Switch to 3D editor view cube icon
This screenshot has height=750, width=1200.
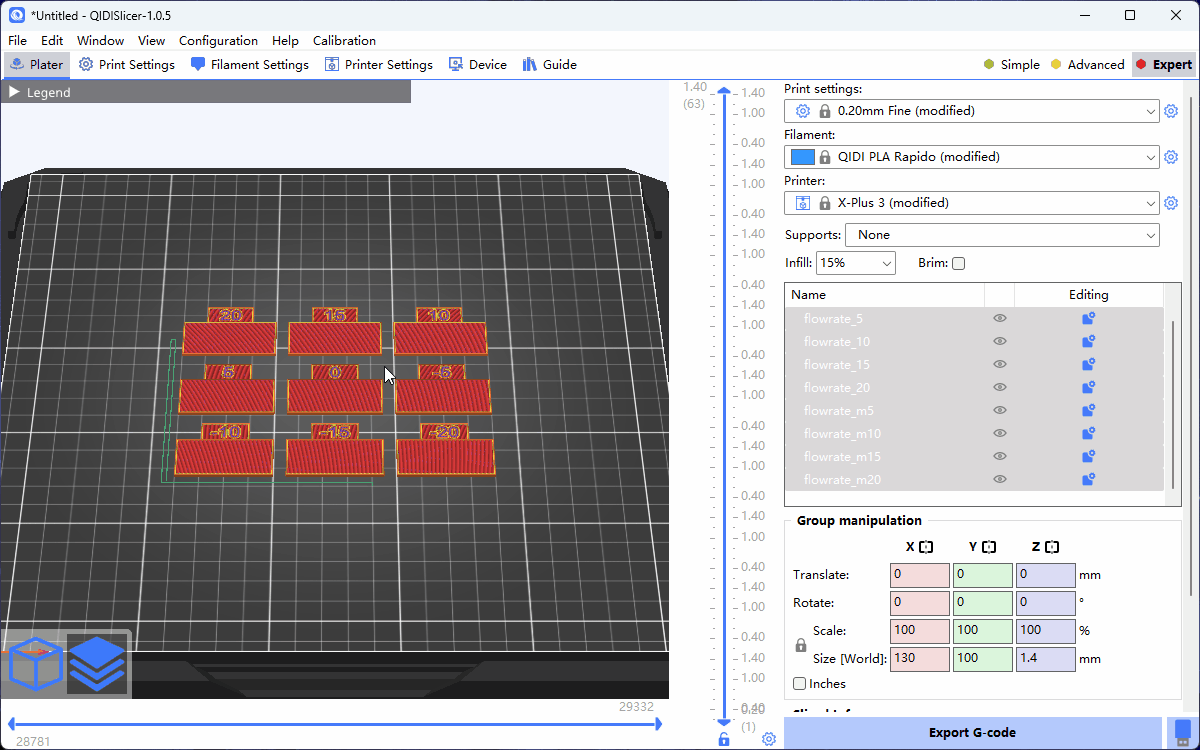[x=35, y=663]
